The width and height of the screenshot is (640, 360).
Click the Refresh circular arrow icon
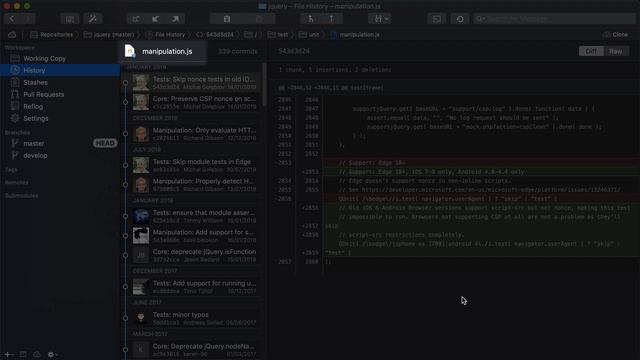click(460, 19)
